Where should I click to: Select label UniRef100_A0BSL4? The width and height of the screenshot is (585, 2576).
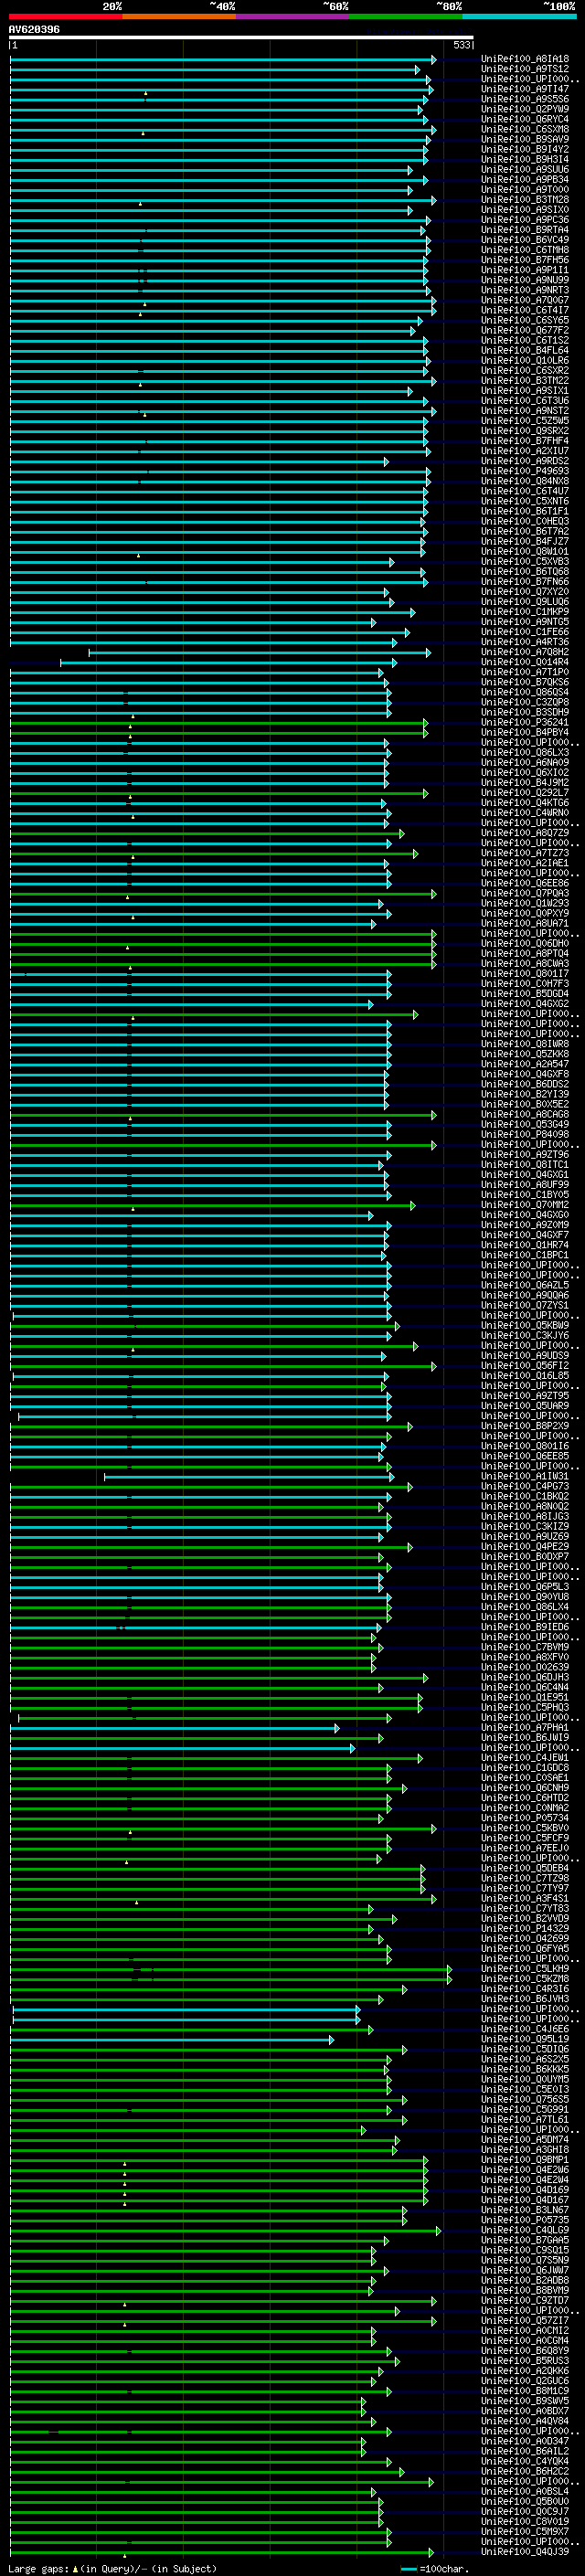point(525,2491)
